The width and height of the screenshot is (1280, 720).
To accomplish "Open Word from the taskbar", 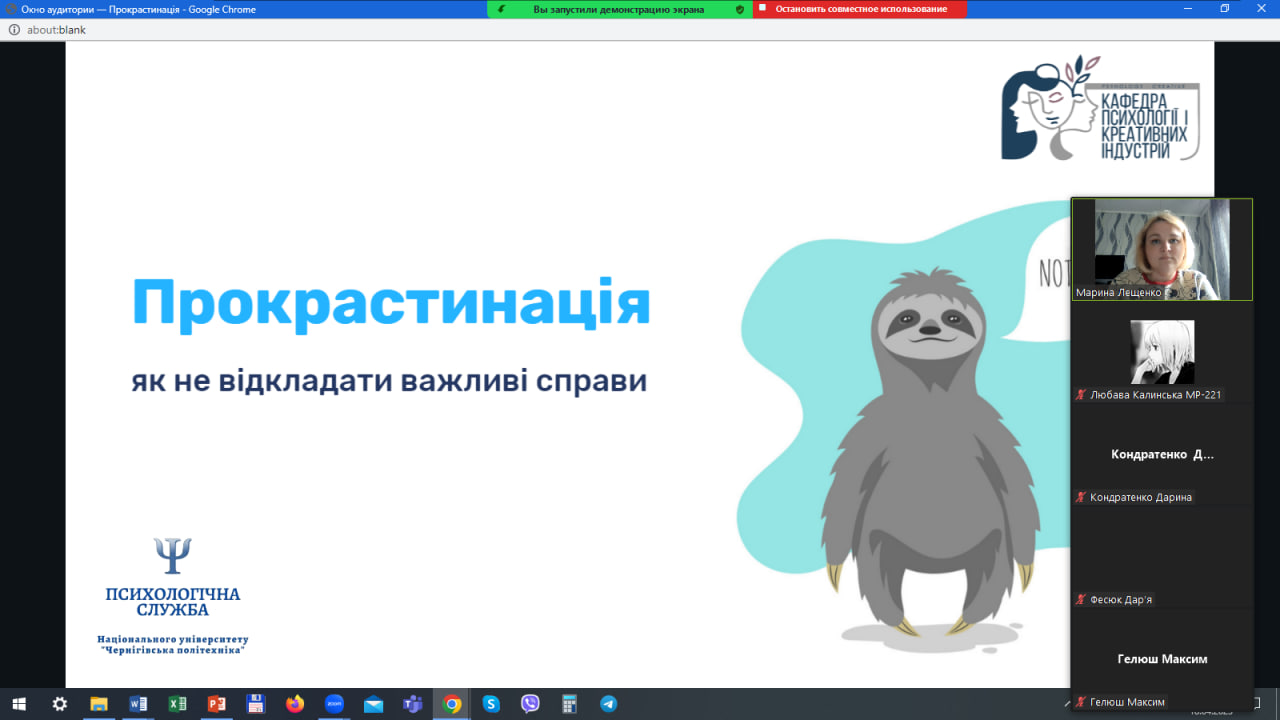I will tap(138, 704).
